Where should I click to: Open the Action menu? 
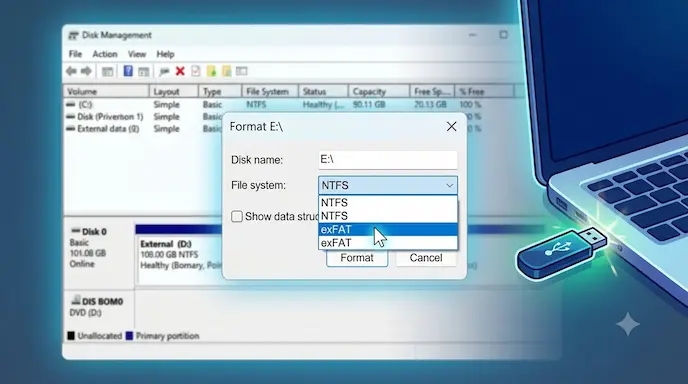[105, 54]
